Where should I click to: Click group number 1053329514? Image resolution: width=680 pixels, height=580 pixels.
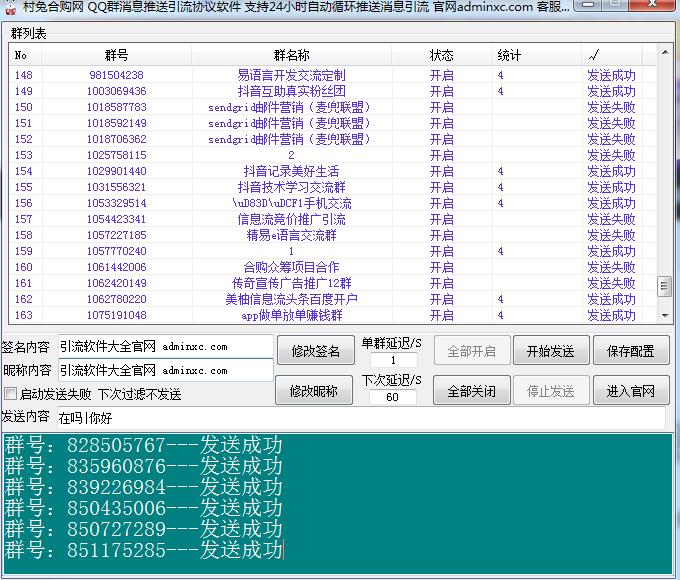click(x=116, y=203)
